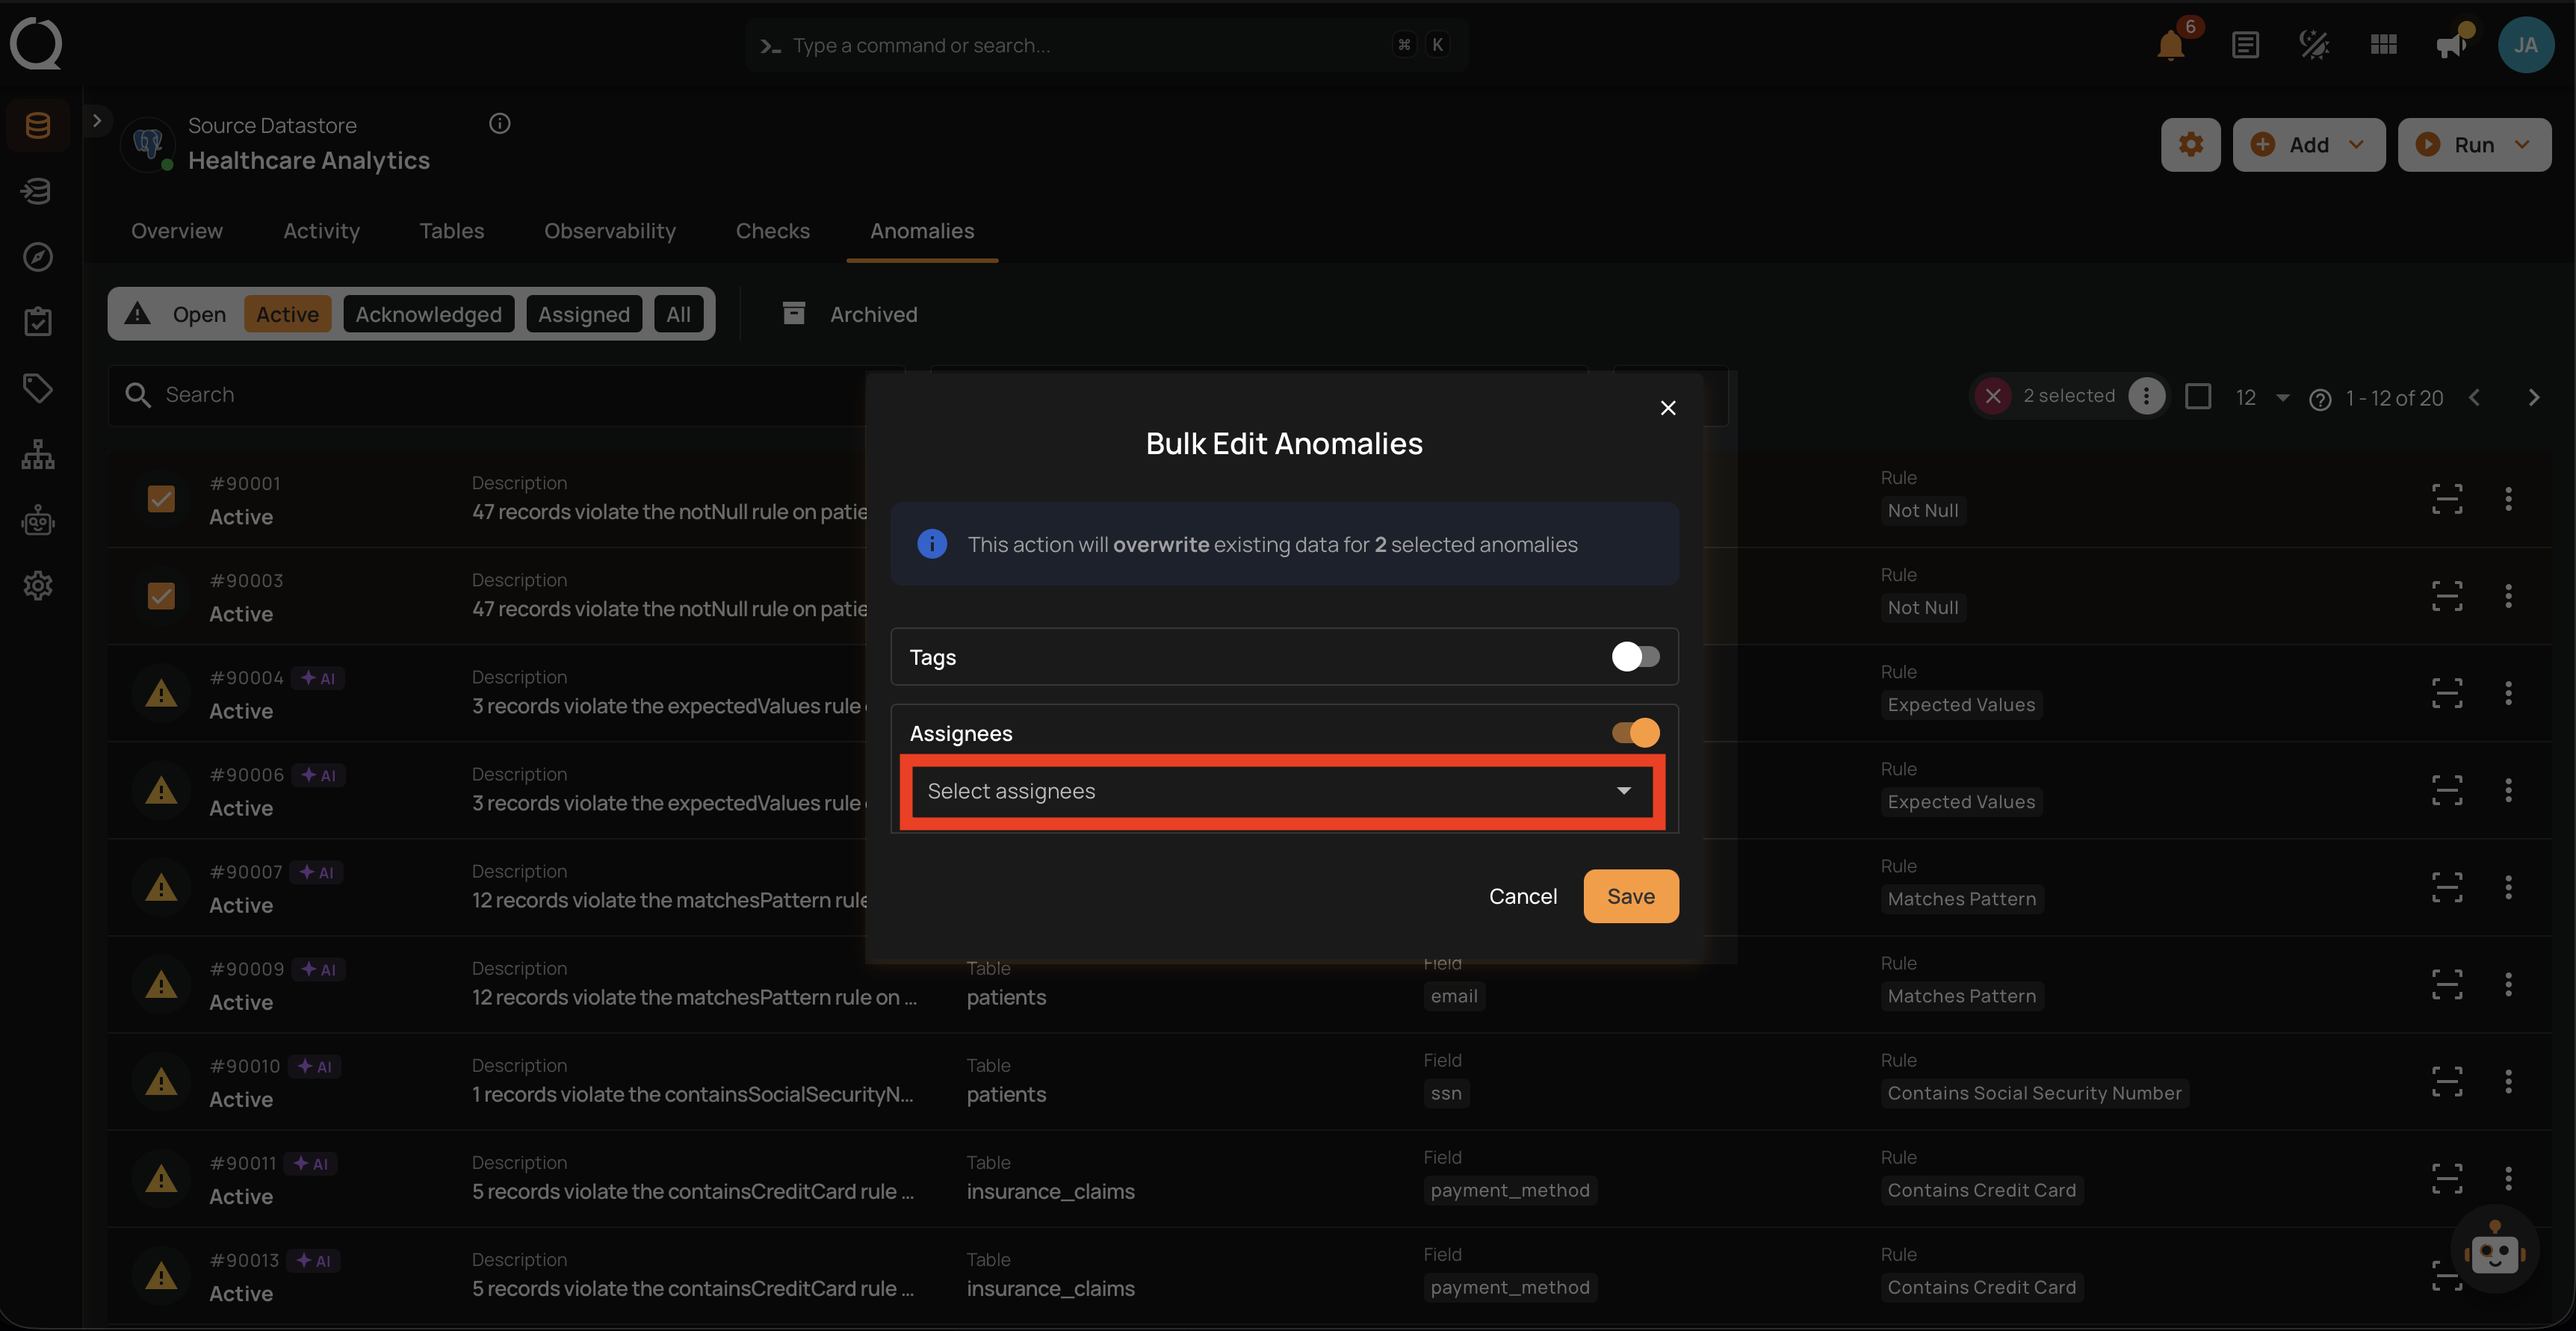Uncheck anomaly #90001 checkbox

point(161,499)
